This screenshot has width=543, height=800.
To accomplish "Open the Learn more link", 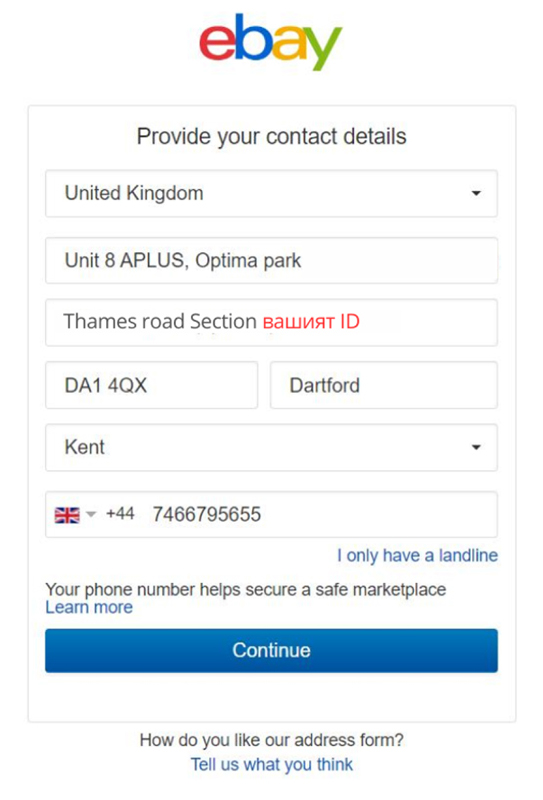I will (89, 608).
